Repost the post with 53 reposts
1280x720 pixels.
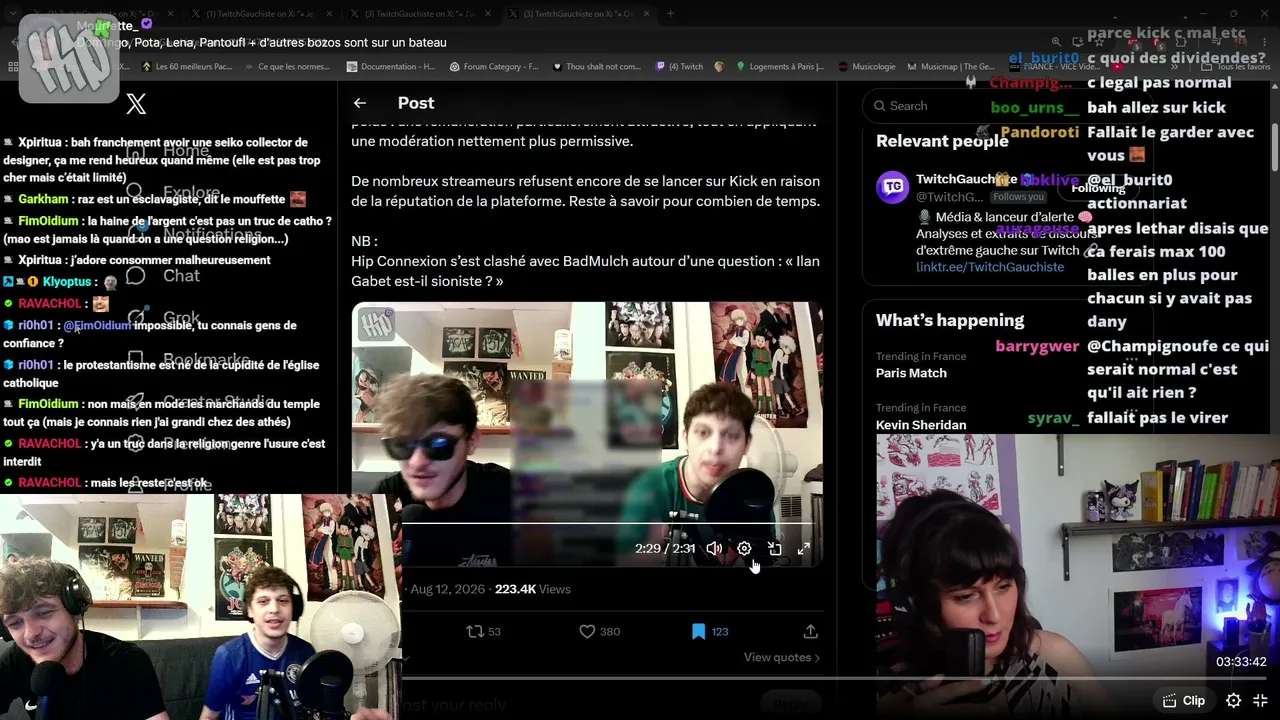483,631
